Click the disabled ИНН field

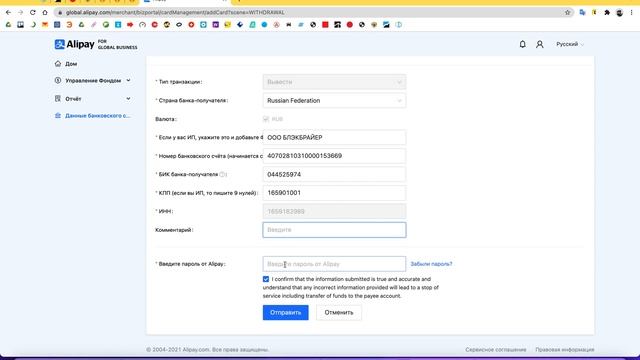[334, 211]
